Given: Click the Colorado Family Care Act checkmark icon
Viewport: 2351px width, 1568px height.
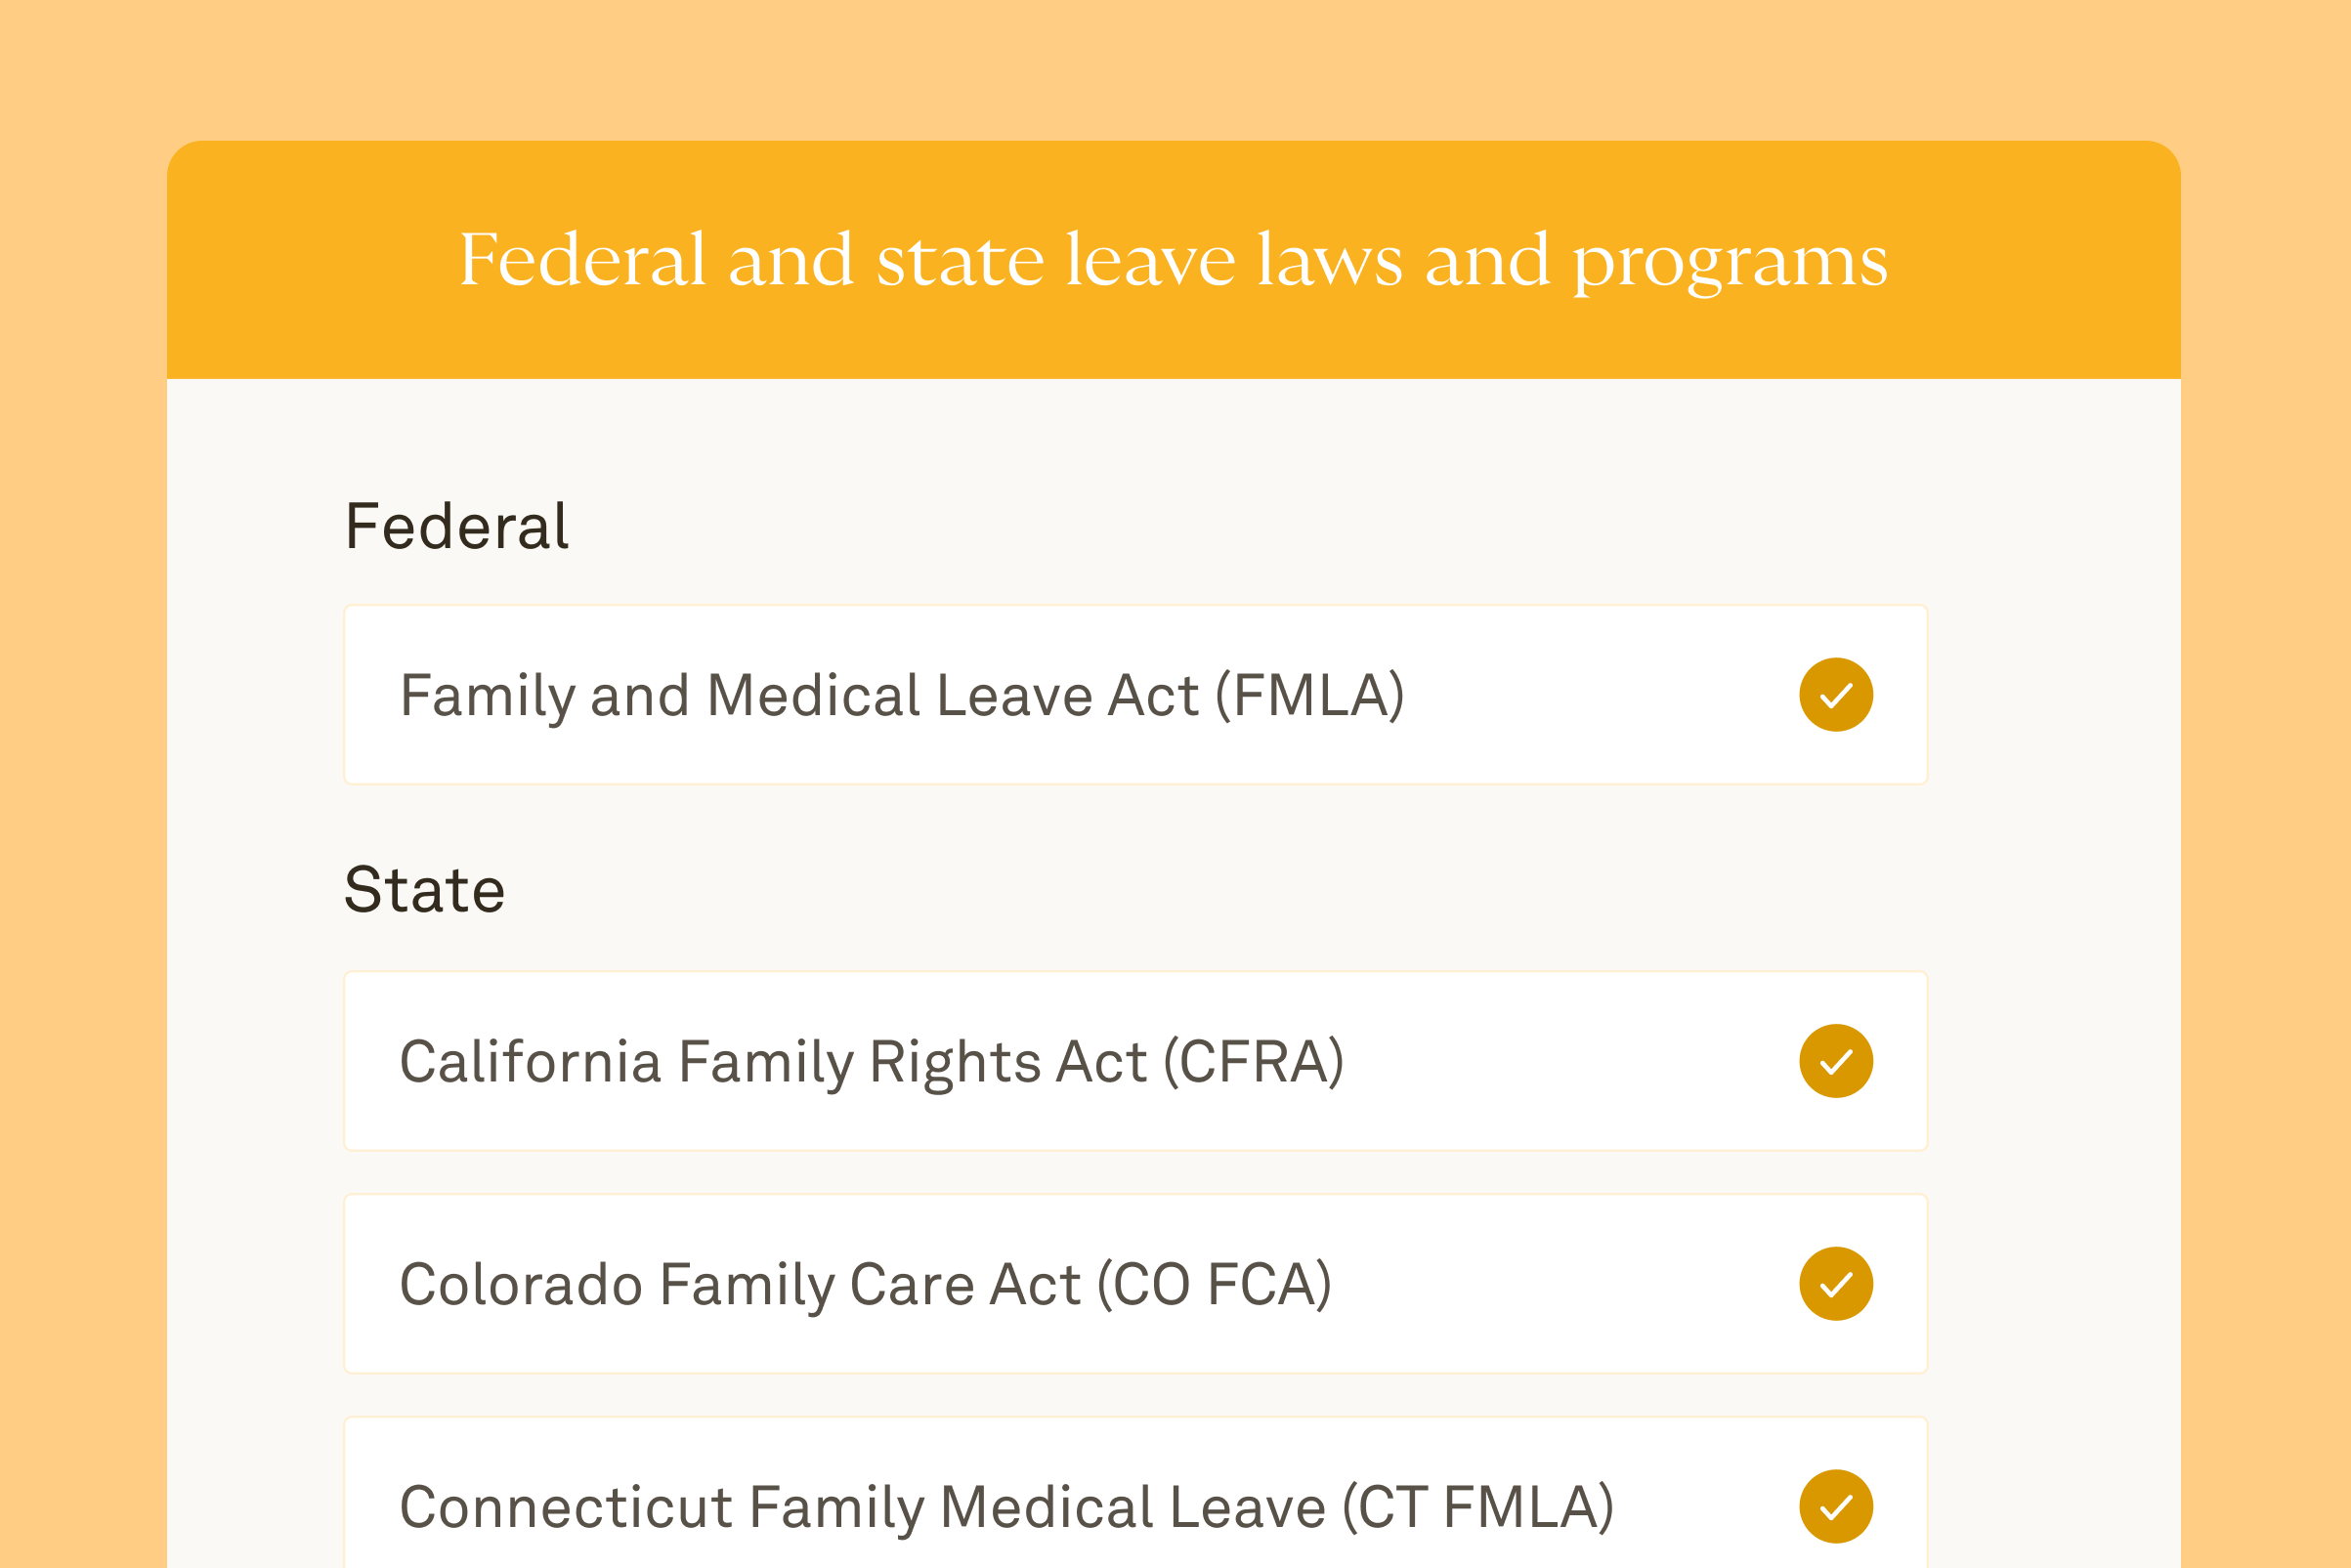Looking at the screenshot, I should pos(1836,1284).
